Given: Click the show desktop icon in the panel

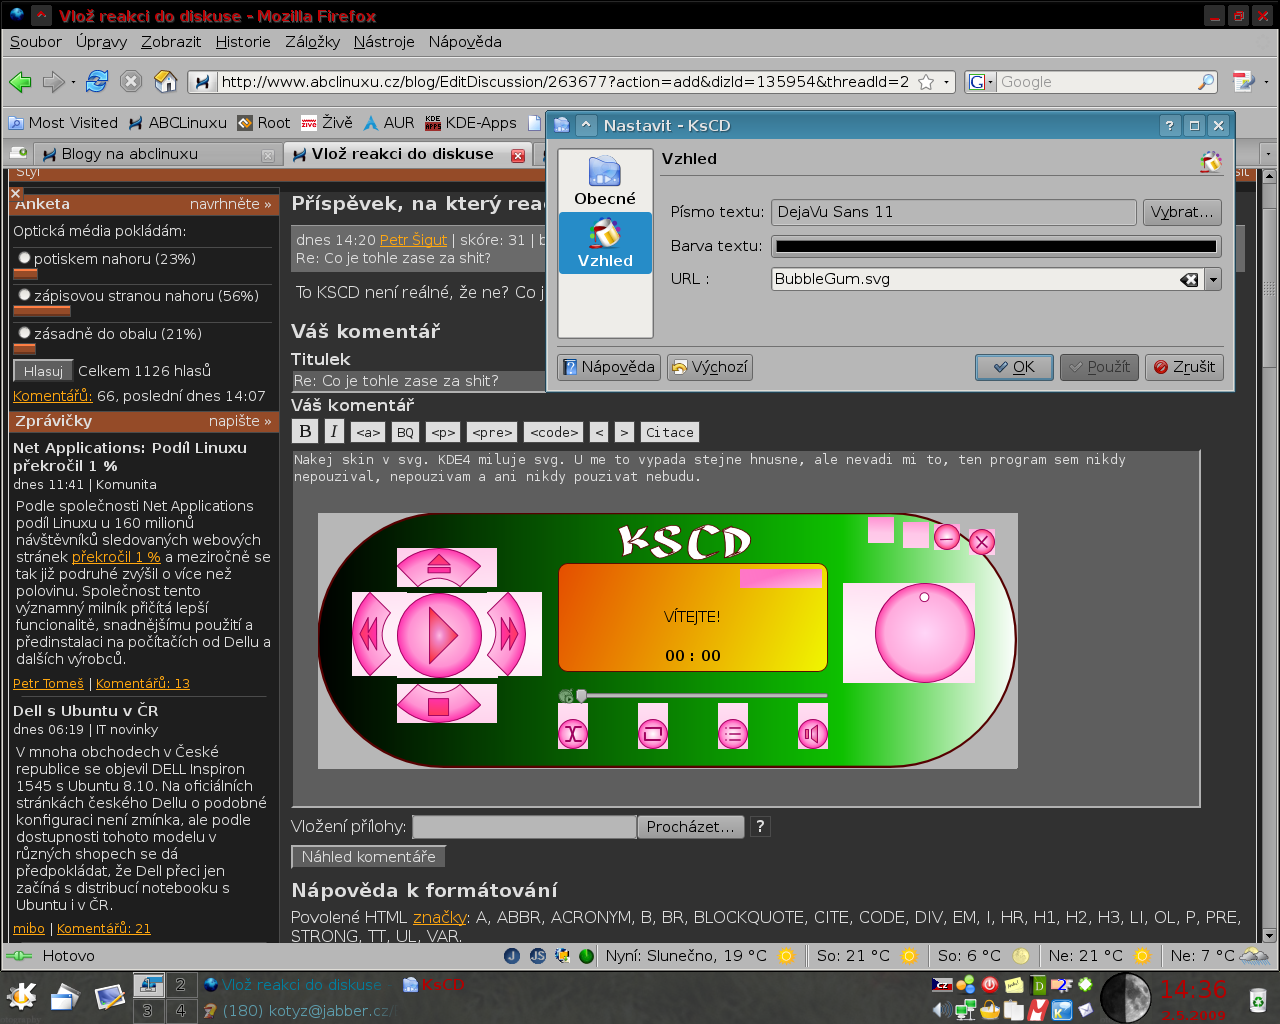Looking at the screenshot, I should coord(108,996).
